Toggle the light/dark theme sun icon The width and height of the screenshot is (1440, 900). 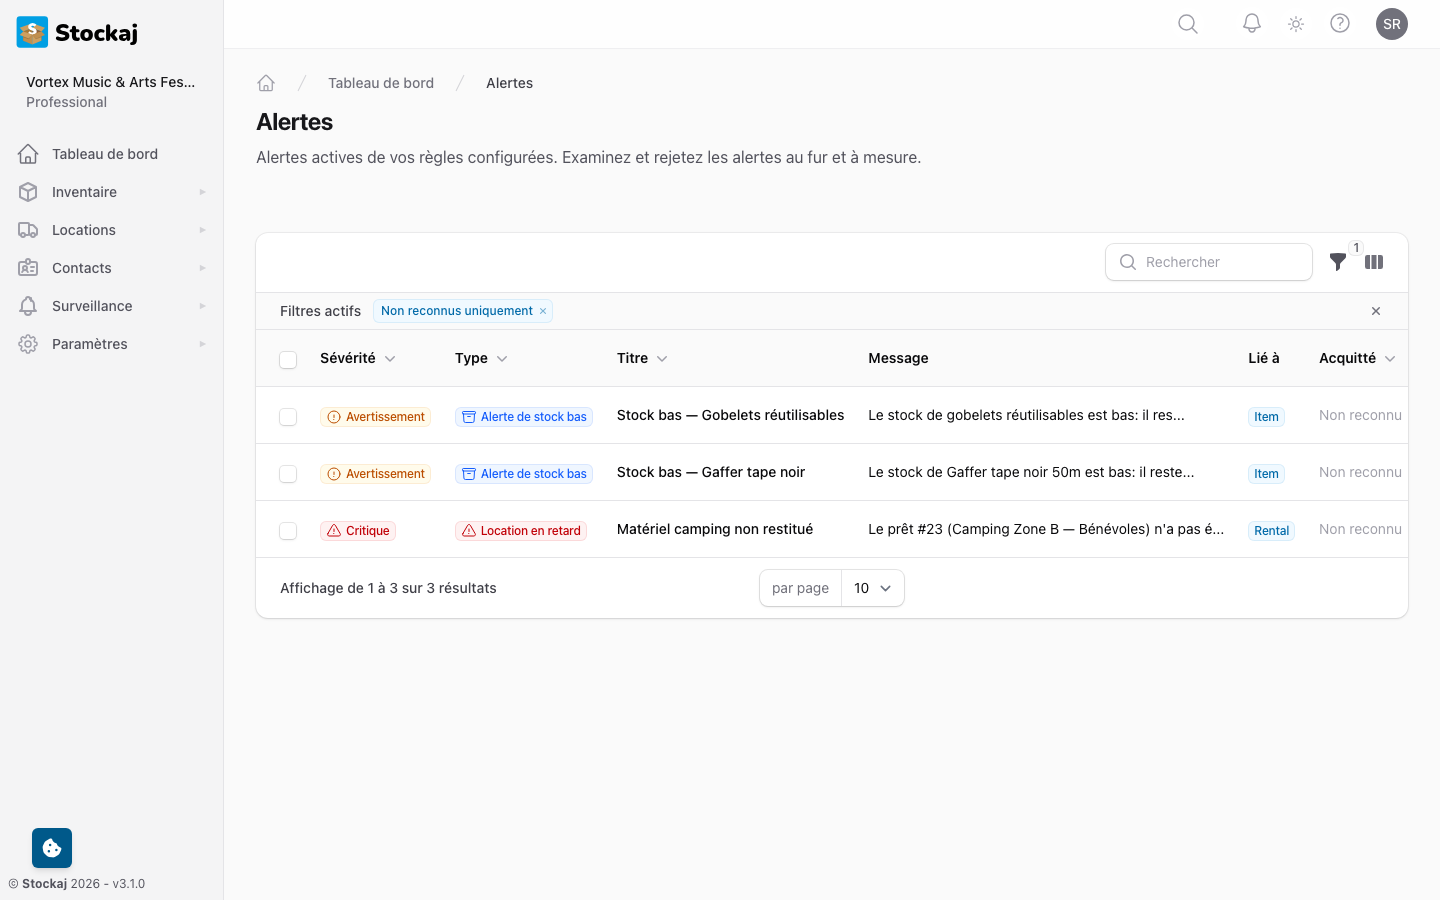coord(1295,23)
